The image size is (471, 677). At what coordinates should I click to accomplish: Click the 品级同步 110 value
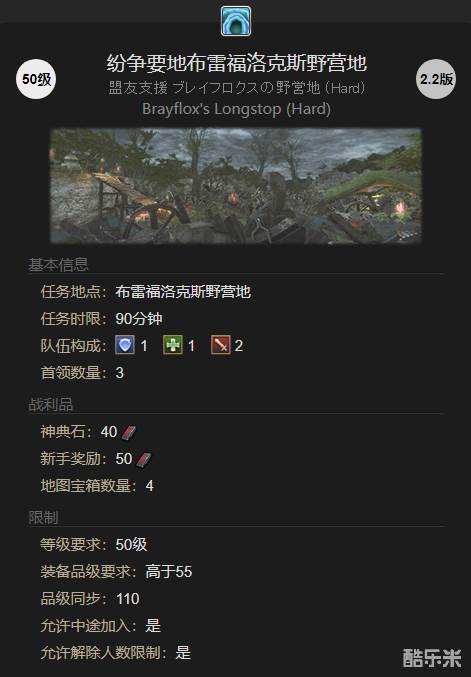click(x=127, y=599)
